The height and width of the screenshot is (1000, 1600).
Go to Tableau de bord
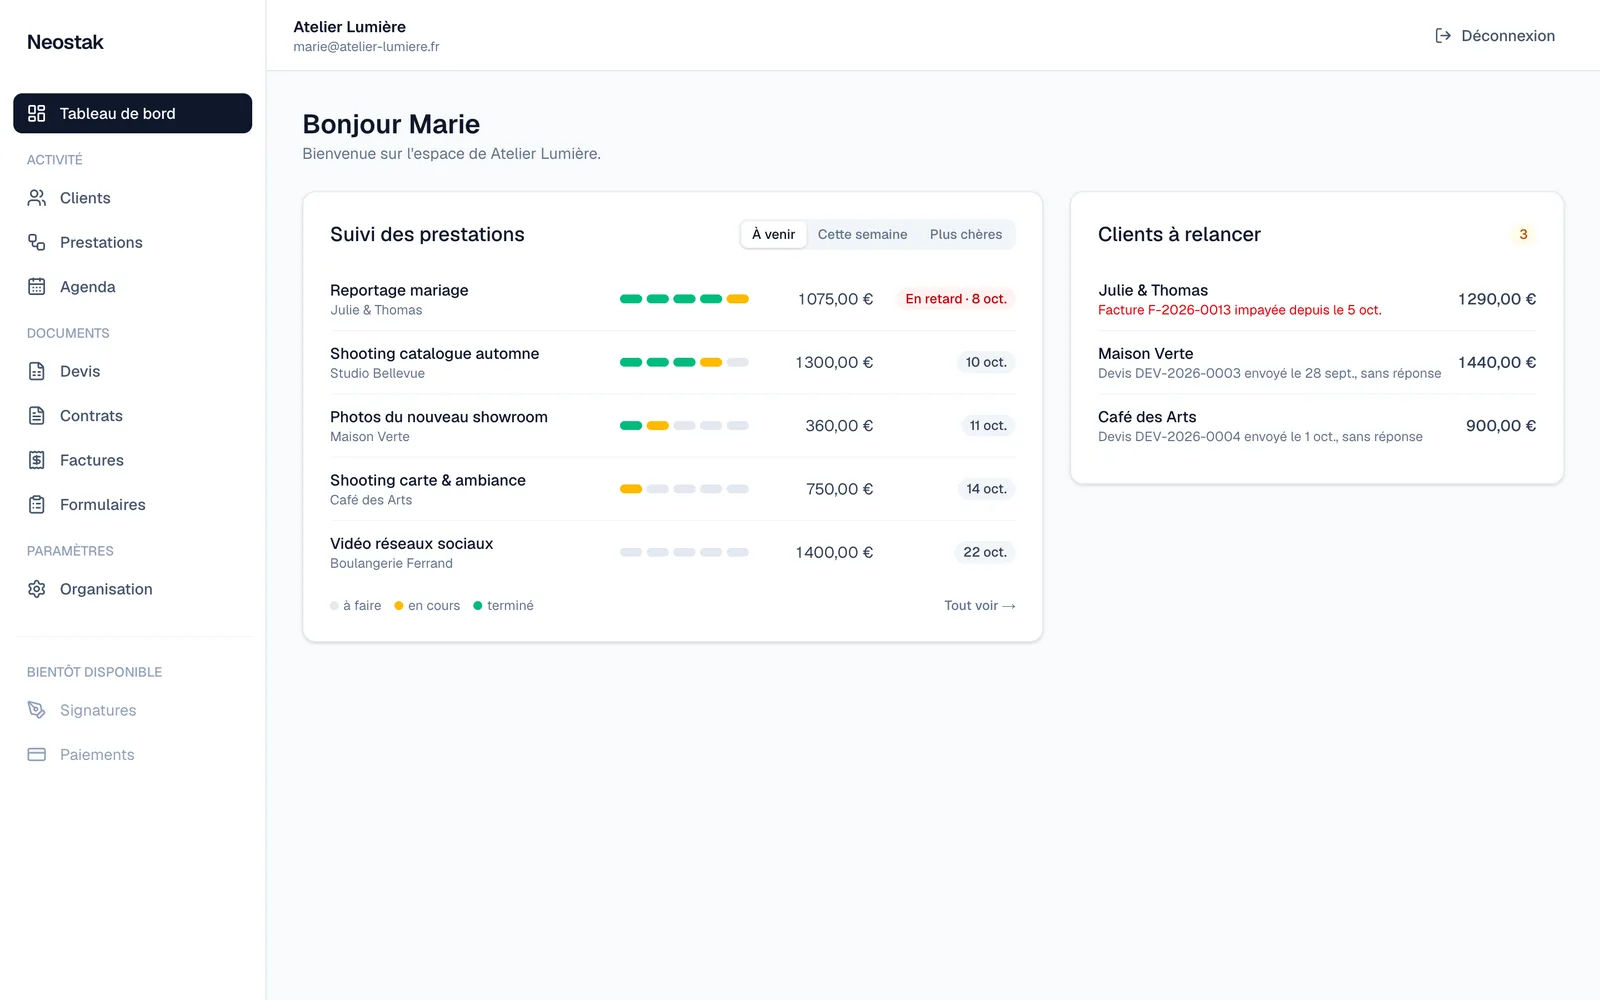click(132, 113)
